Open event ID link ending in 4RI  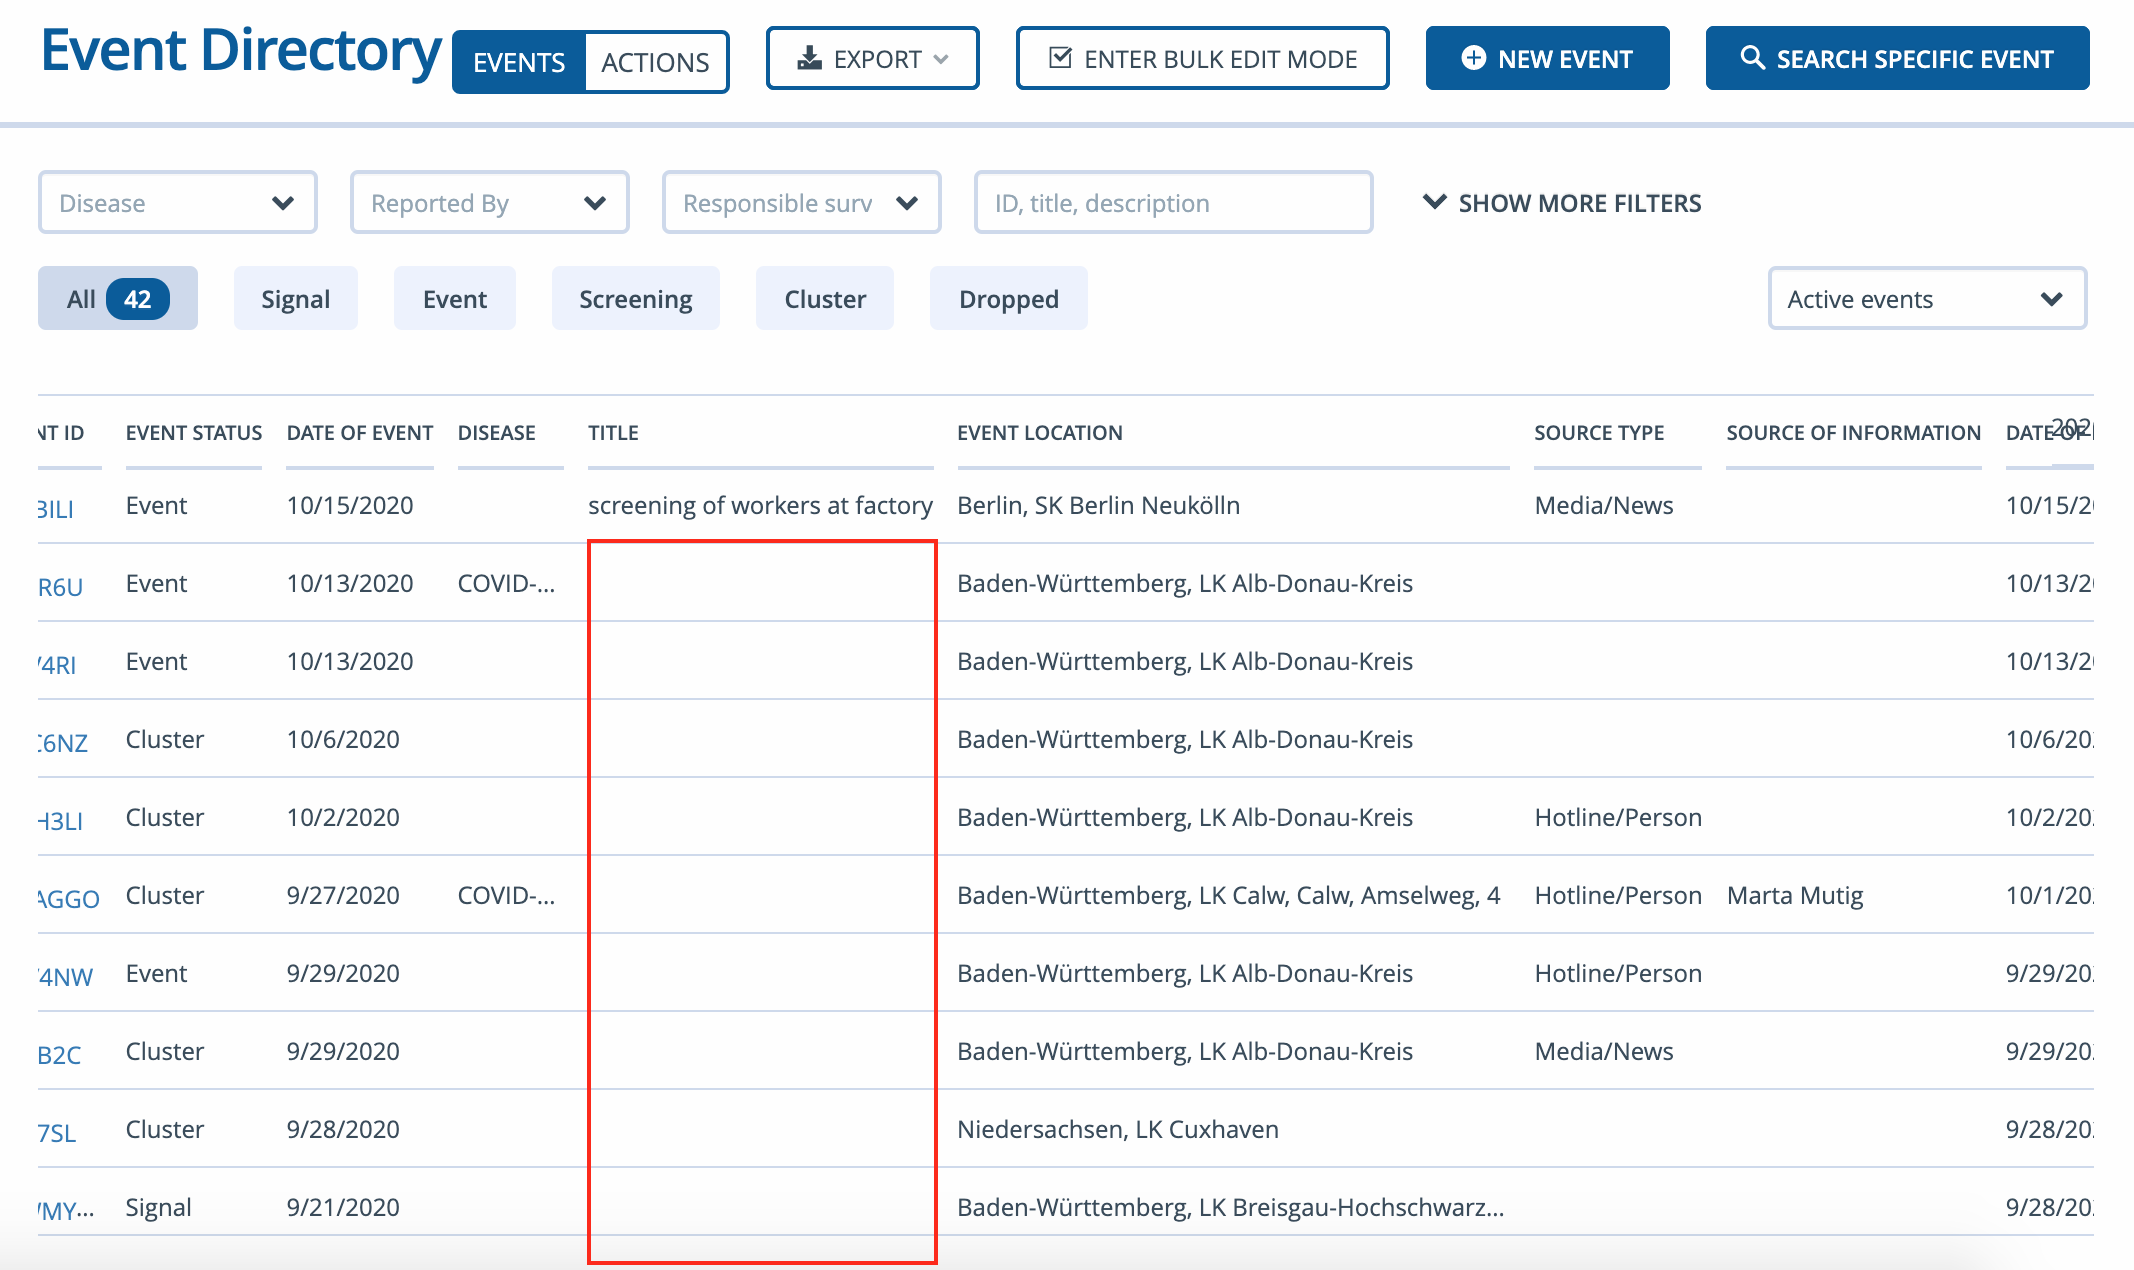point(57,665)
